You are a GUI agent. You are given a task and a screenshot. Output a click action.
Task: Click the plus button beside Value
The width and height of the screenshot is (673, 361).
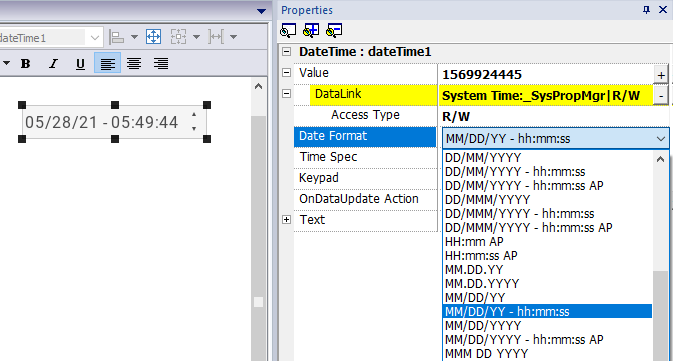[x=661, y=75]
